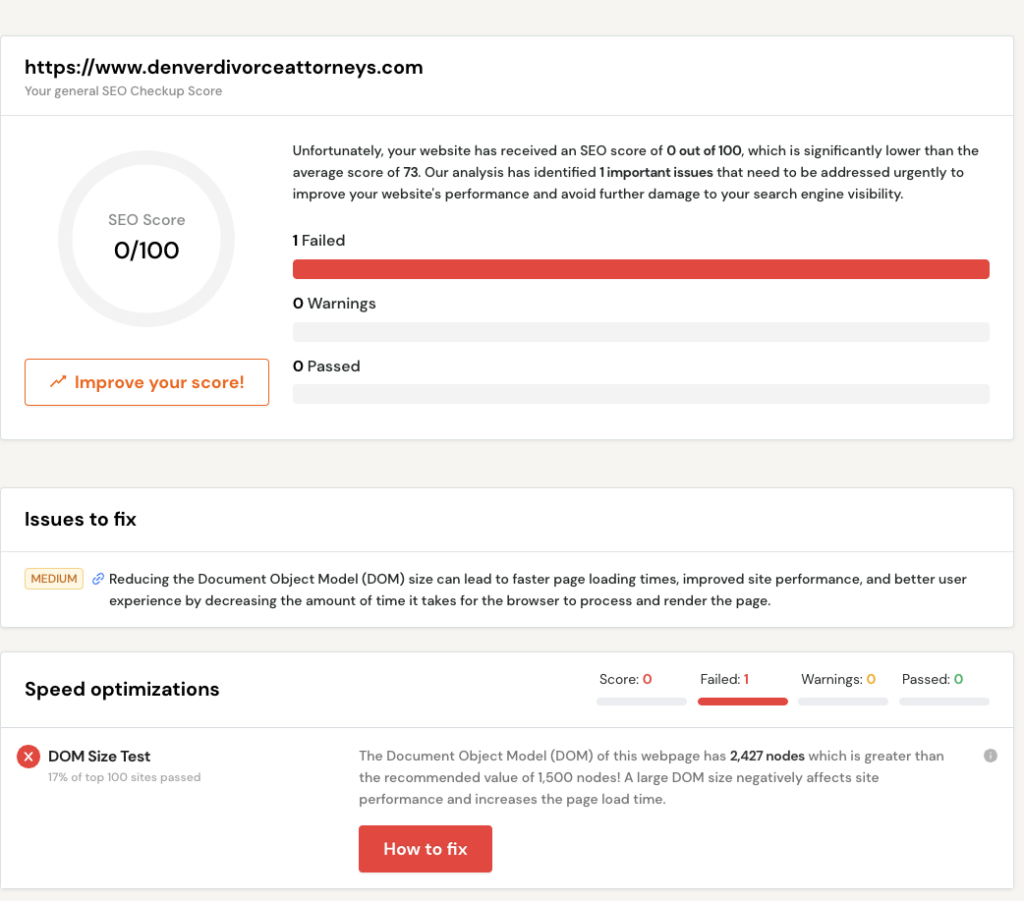Image resolution: width=1024 pixels, height=901 pixels.
Task: Click the DOM Size Test title
Action: click(x=99, y=757)
